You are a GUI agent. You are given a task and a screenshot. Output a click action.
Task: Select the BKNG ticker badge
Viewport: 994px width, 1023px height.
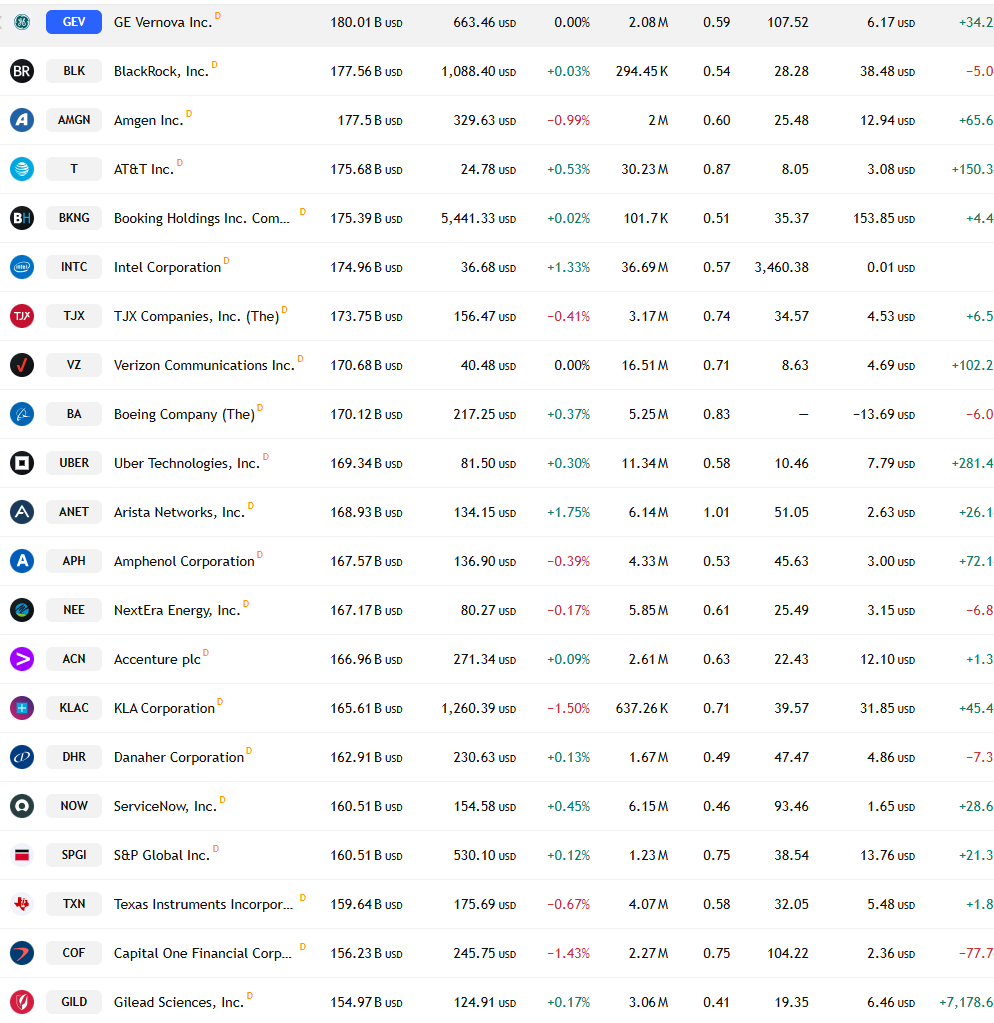pyautogui.click(x=74, y=218)
